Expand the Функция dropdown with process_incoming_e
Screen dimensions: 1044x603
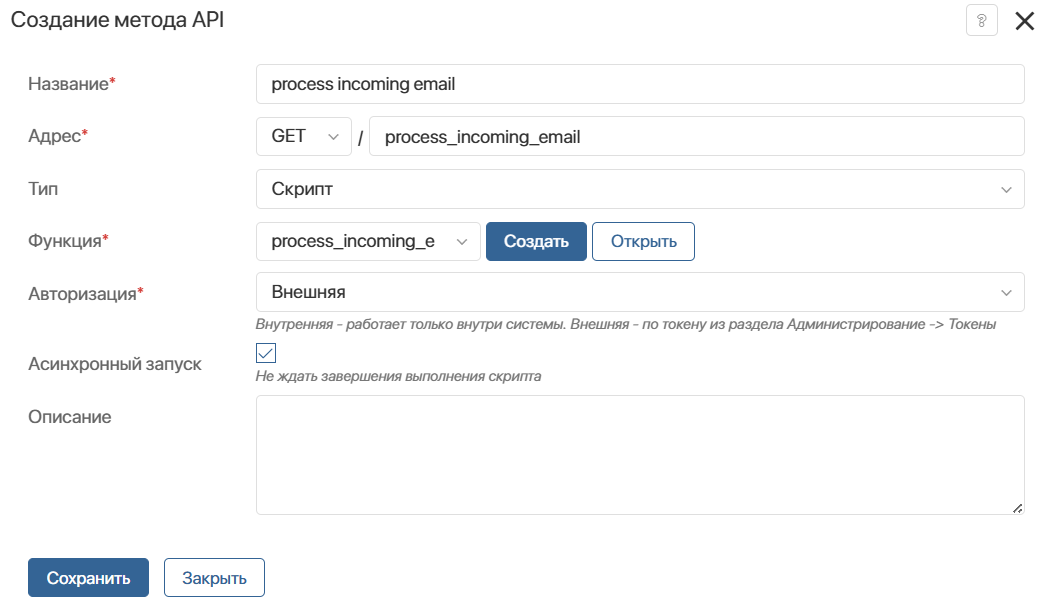(x=368, y=241)
